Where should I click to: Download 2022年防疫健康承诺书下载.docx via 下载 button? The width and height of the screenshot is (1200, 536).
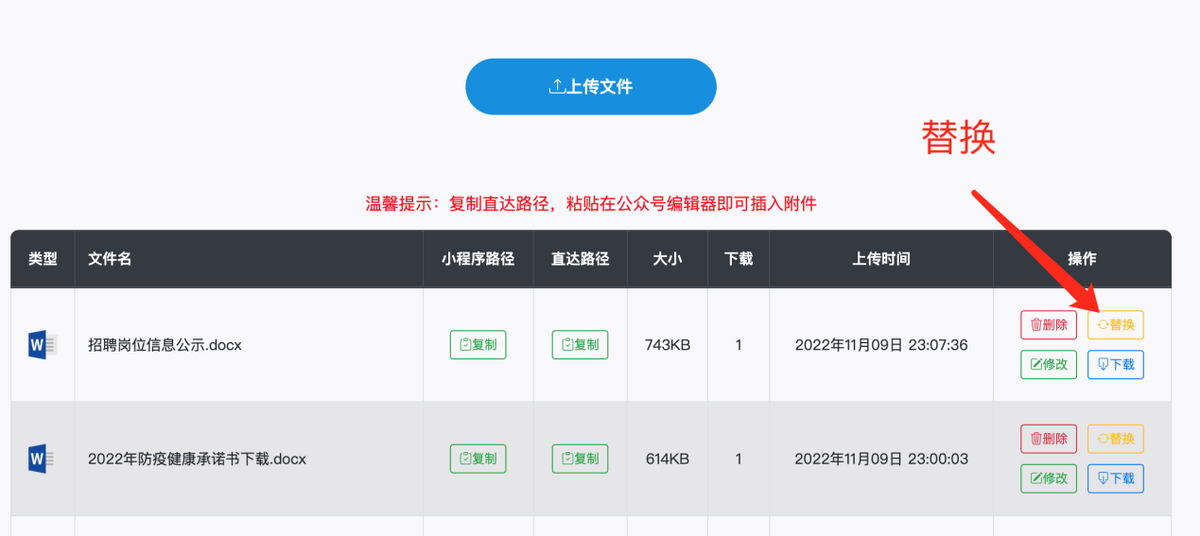(x=1116, y=479)
